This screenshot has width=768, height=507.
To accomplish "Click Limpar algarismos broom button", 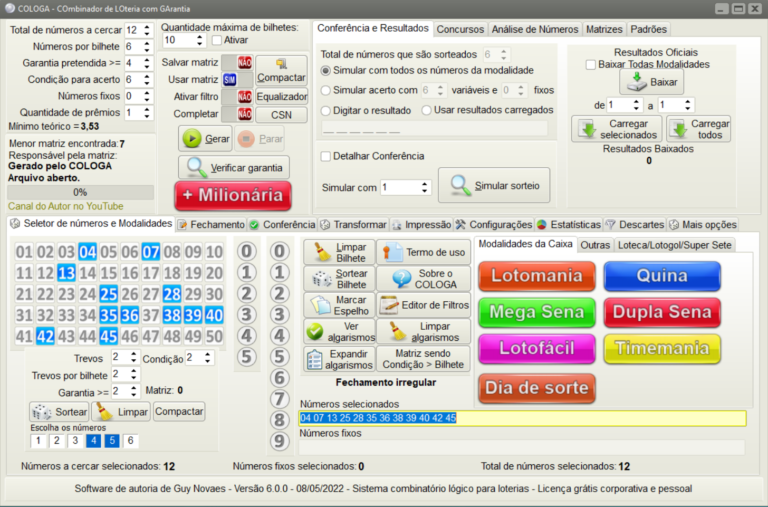I will click(424, 332).
